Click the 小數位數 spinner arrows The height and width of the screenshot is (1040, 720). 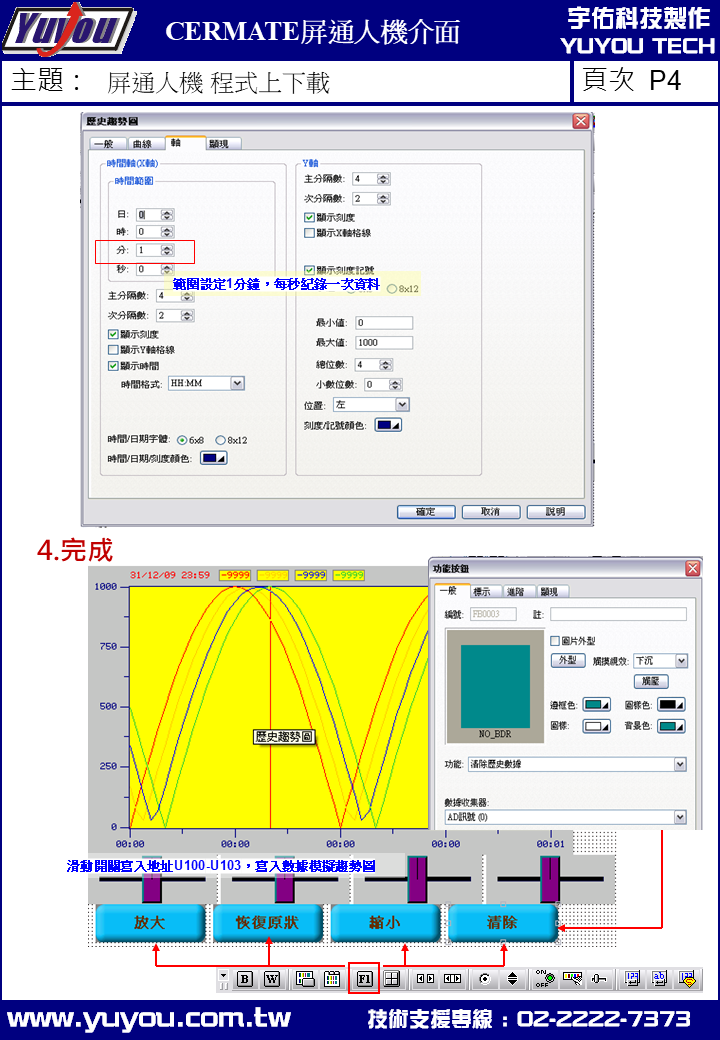(x=395, y=385)
